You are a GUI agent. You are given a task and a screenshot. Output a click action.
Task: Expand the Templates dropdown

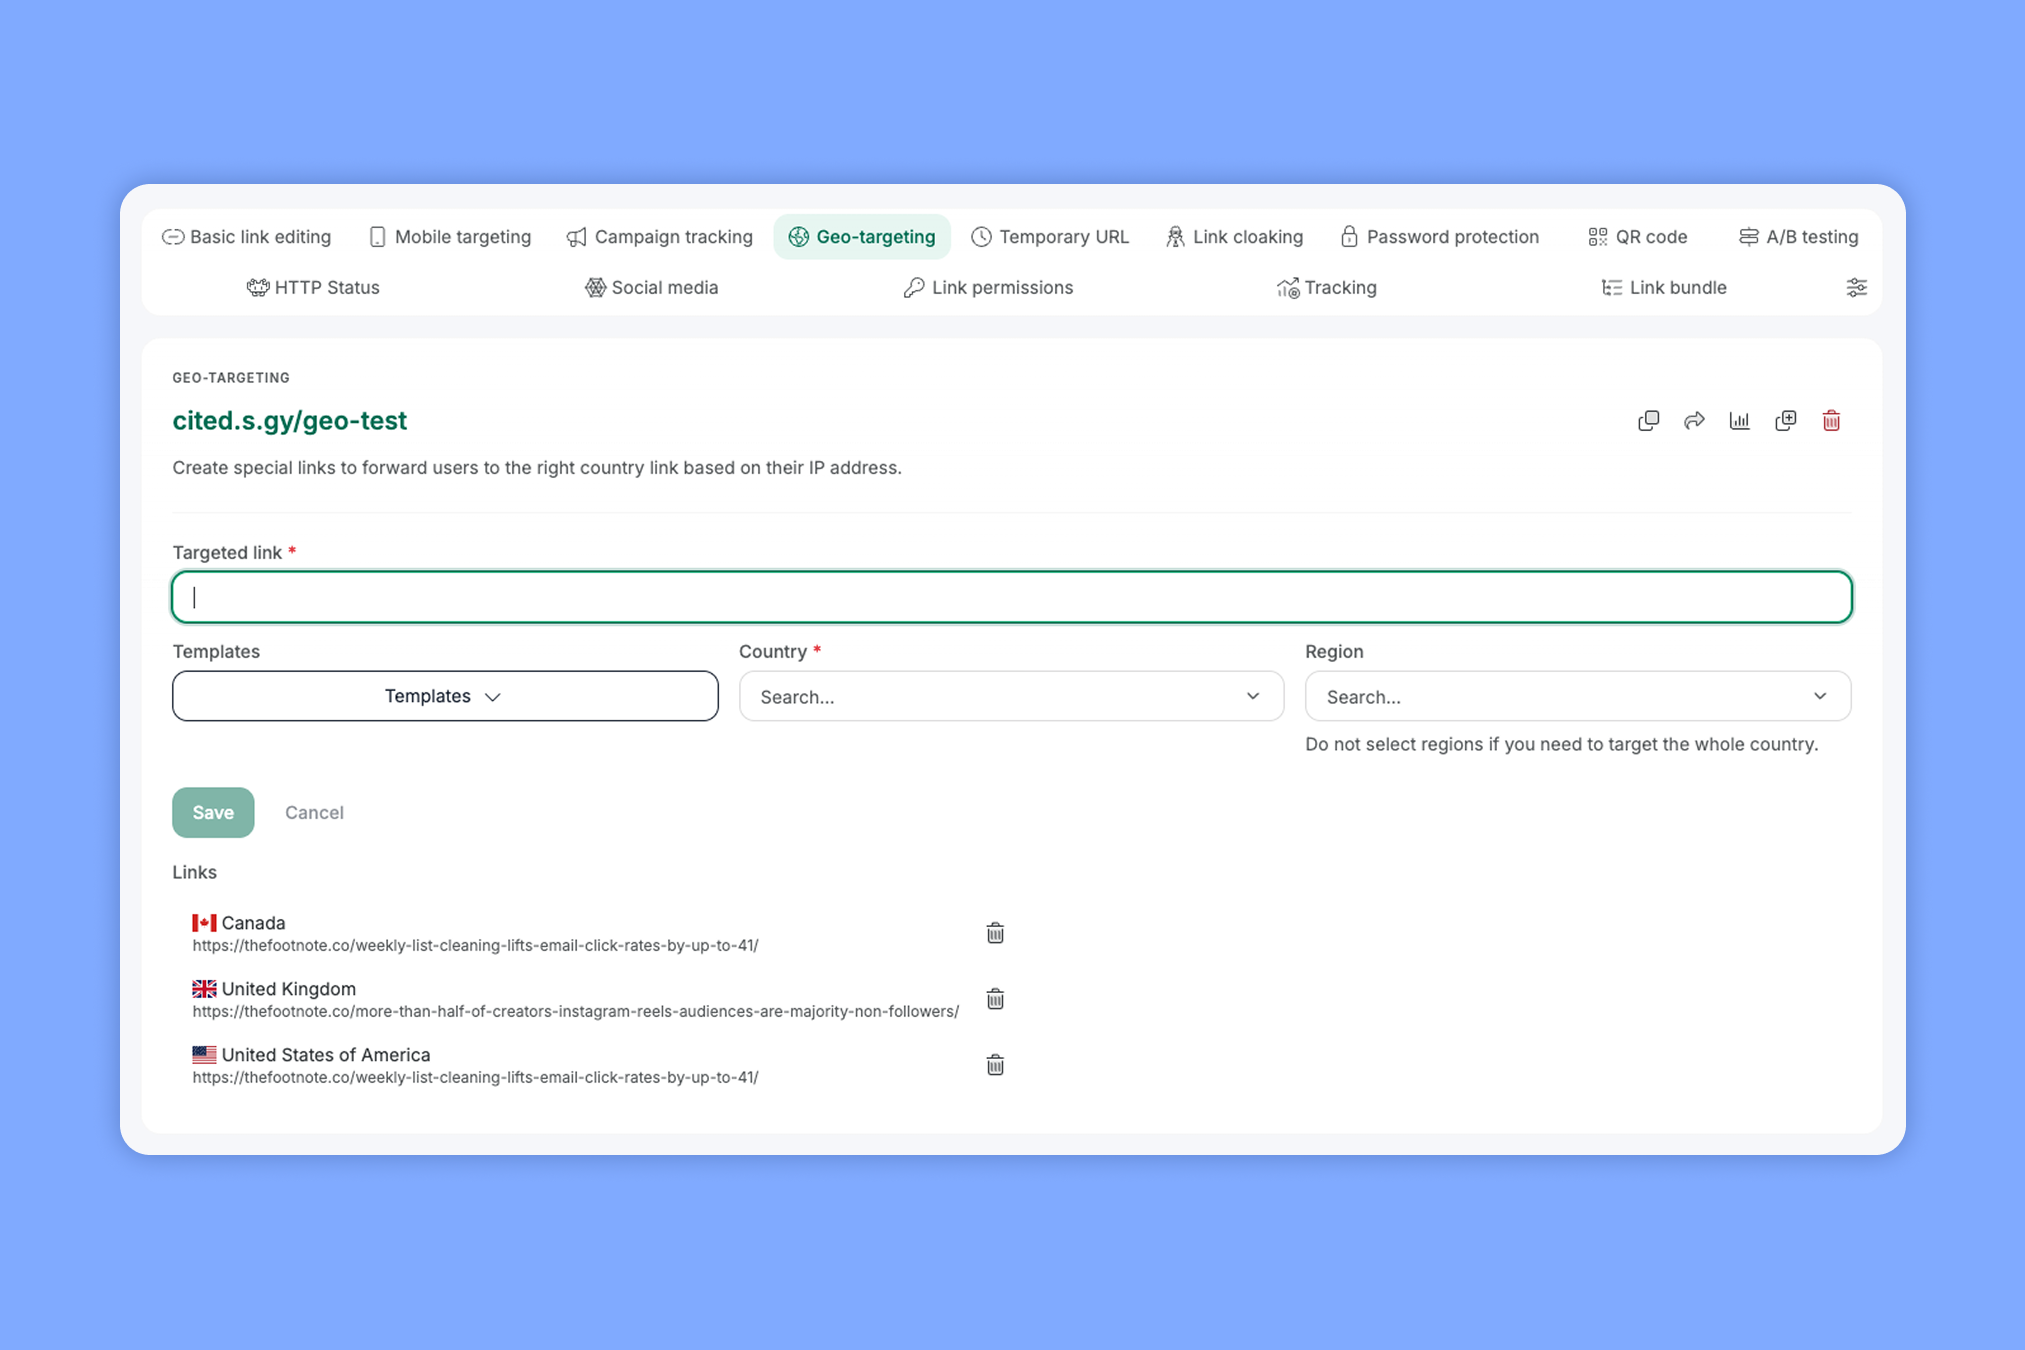[445, 696]
